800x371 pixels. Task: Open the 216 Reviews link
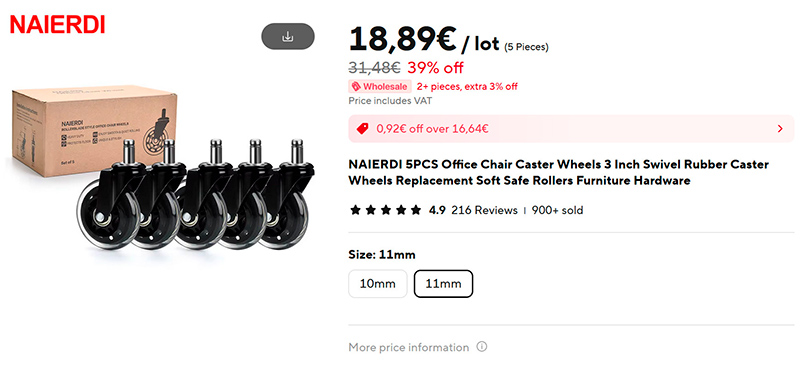pos(484,210)
